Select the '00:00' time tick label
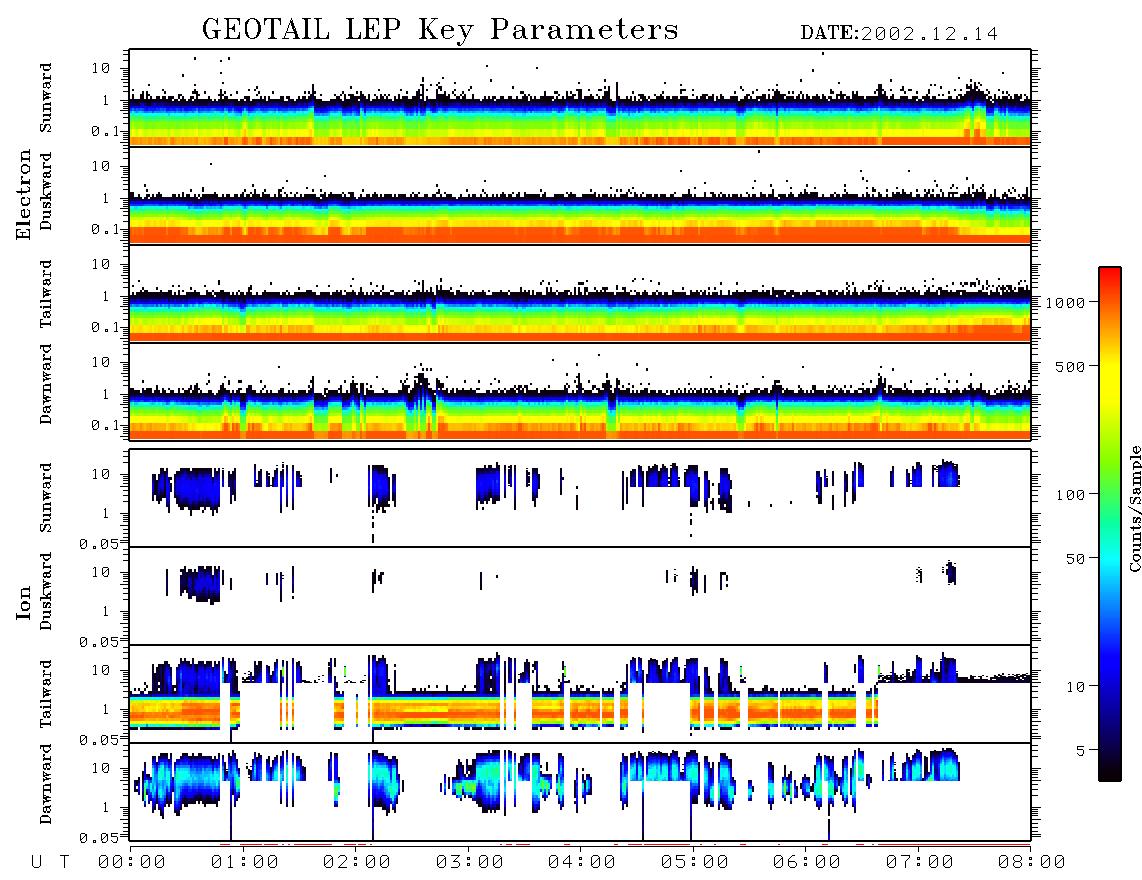Viewport: 1142px width, 880px height. [x=132, y=862]
